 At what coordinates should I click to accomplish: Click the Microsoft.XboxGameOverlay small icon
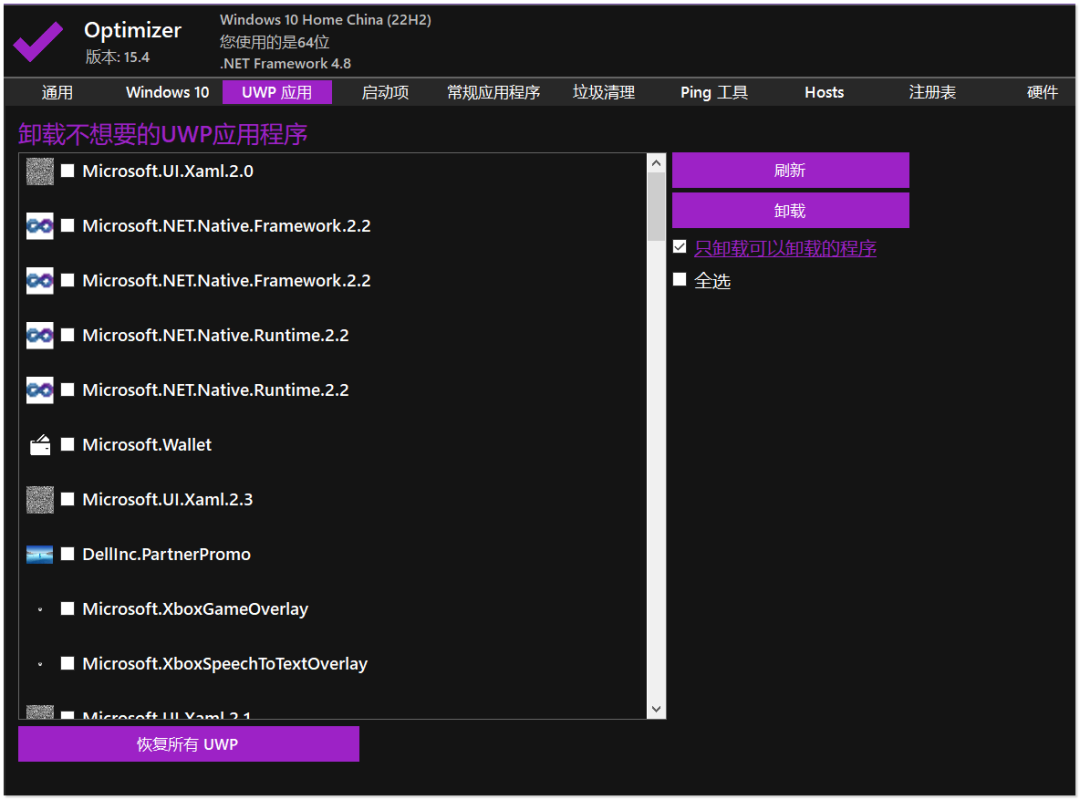click(x=40, y=609)
